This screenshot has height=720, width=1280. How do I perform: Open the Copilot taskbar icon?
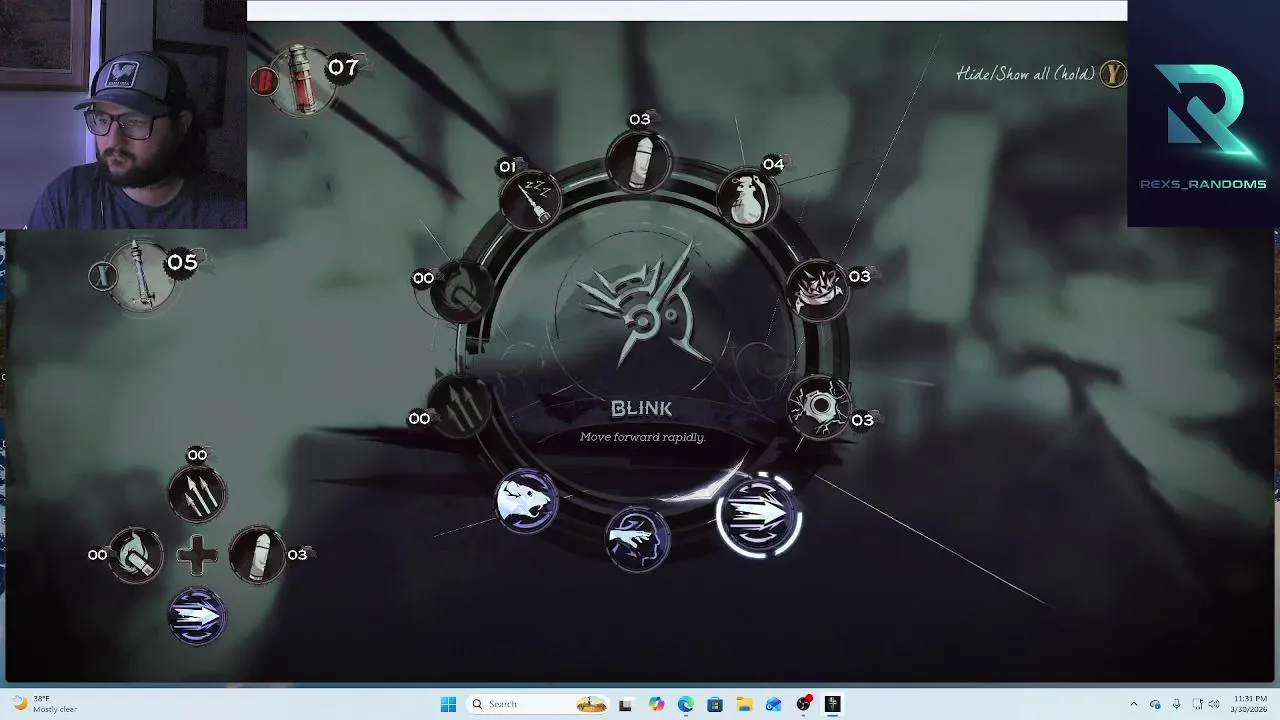click(656, 704)
